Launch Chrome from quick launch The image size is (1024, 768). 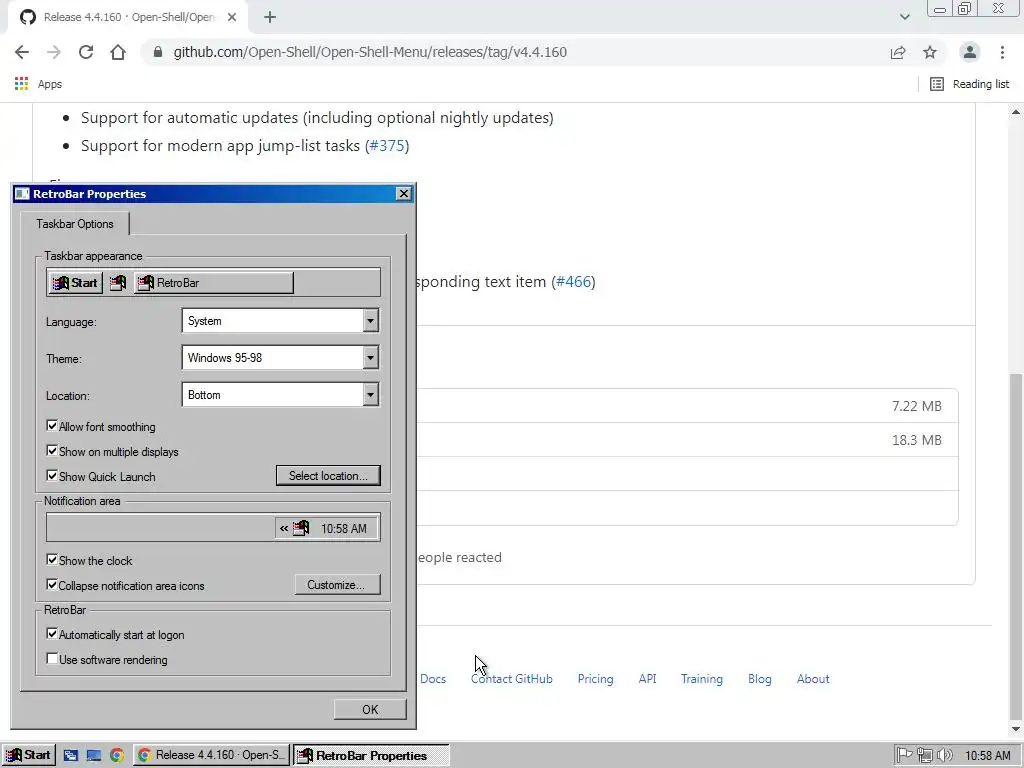click(117, 756)
